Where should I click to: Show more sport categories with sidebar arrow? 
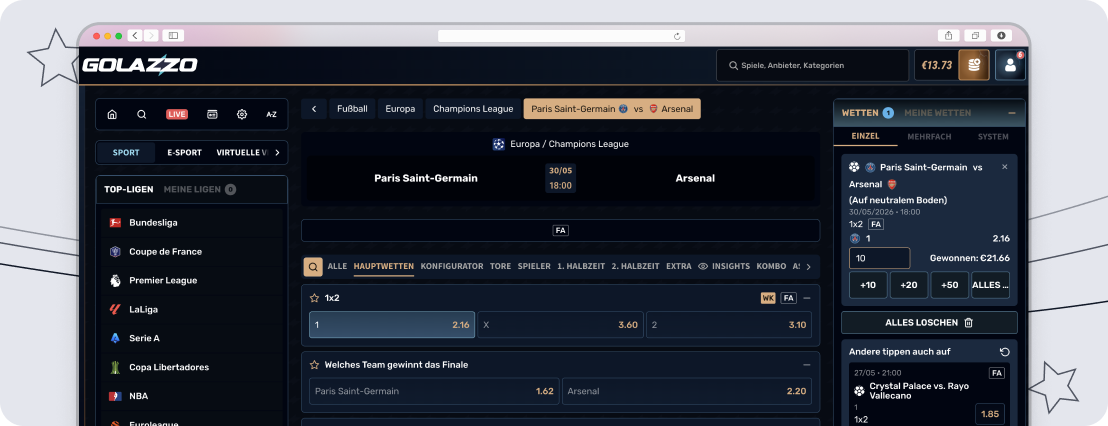(277, 153)
